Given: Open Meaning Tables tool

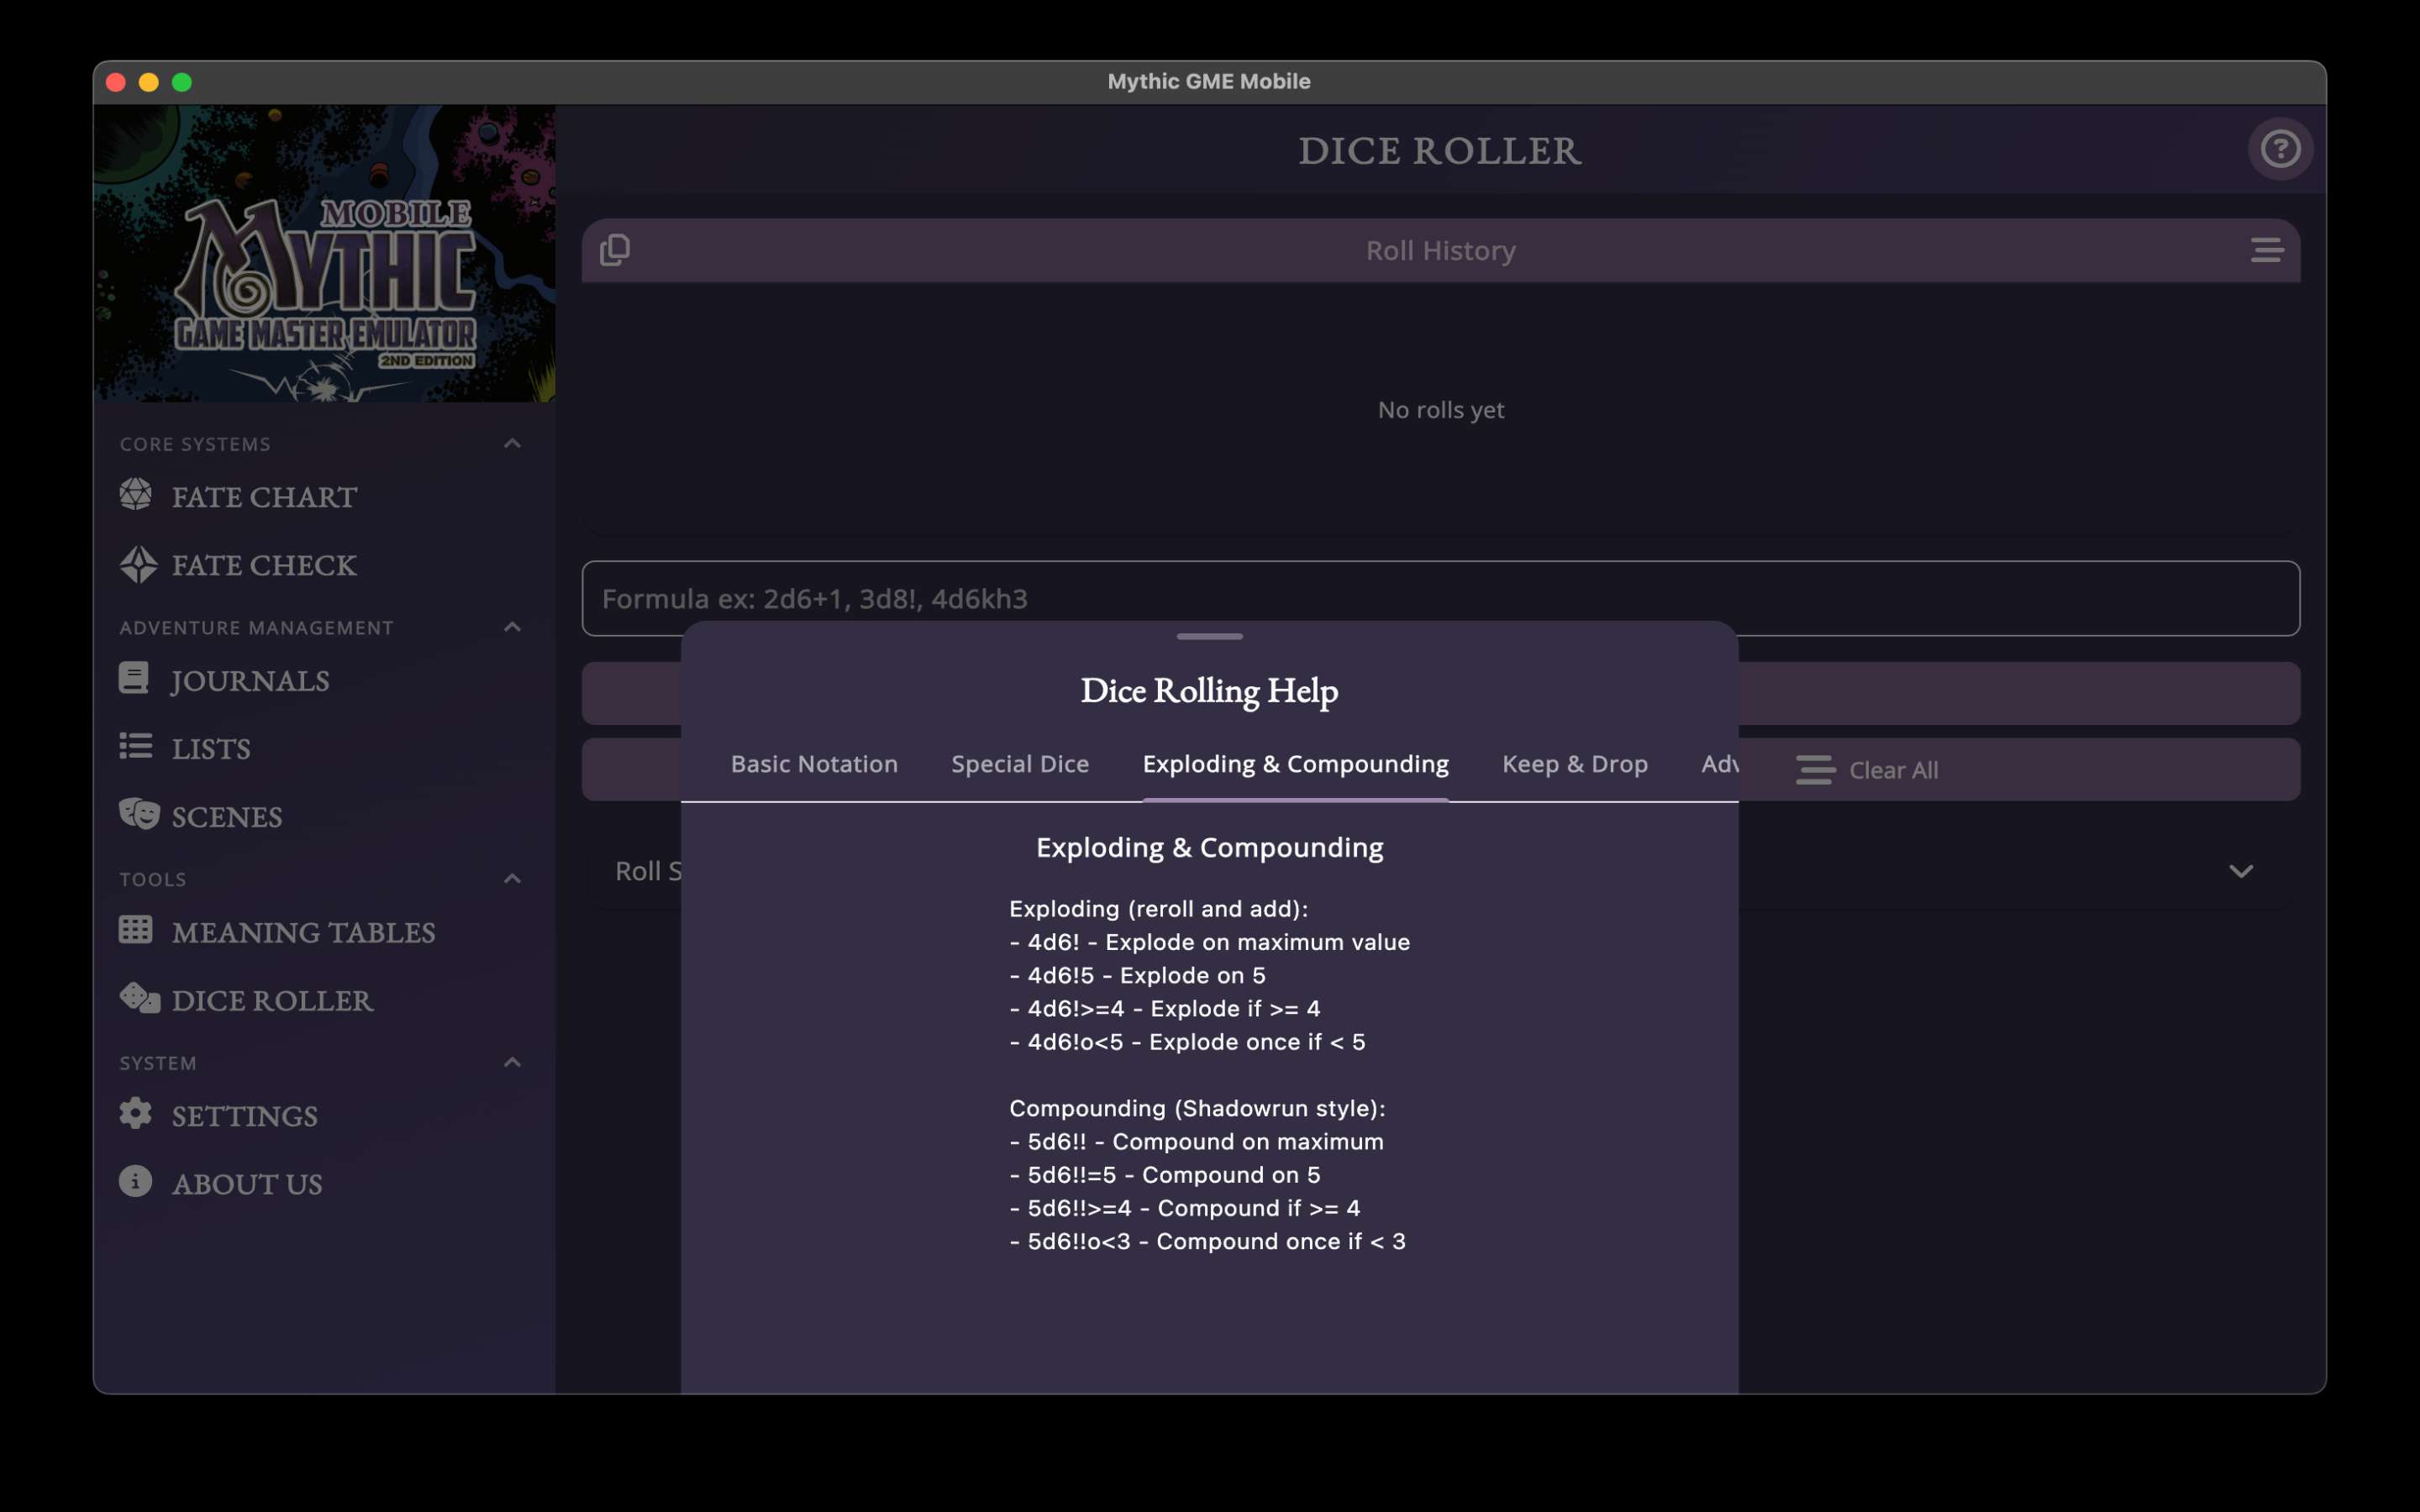Looking at the screenshot, I should (x=302, y=932).
